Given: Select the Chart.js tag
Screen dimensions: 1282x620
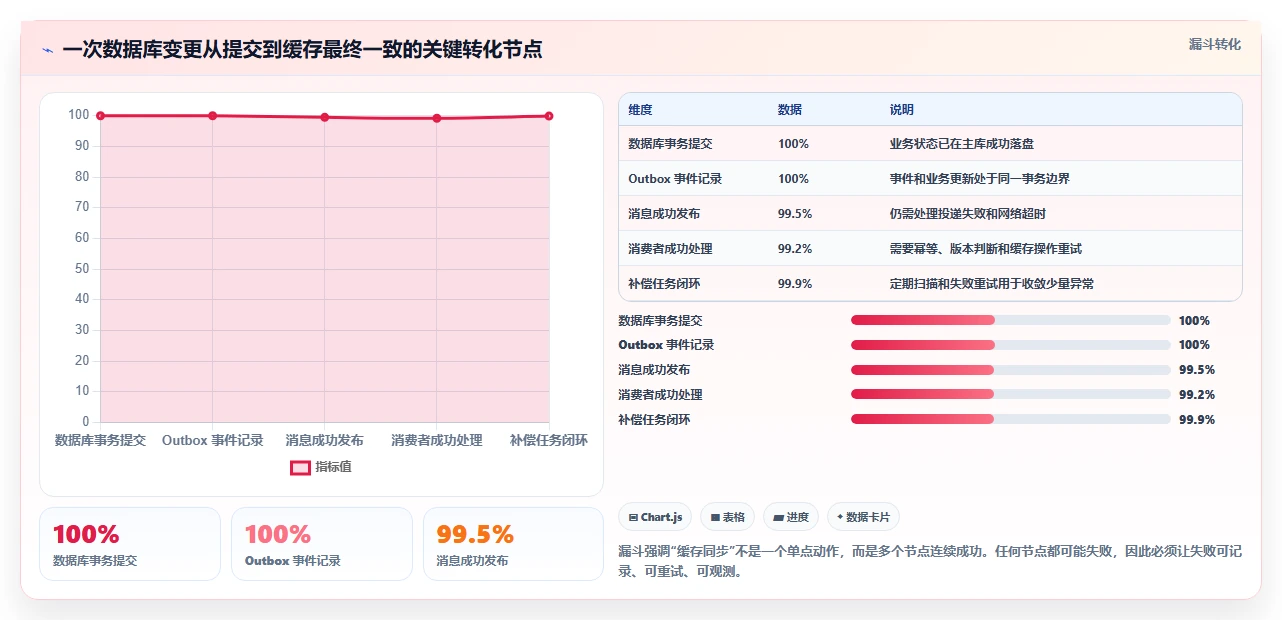Looking at the screenshot, I should coord(655,517).
